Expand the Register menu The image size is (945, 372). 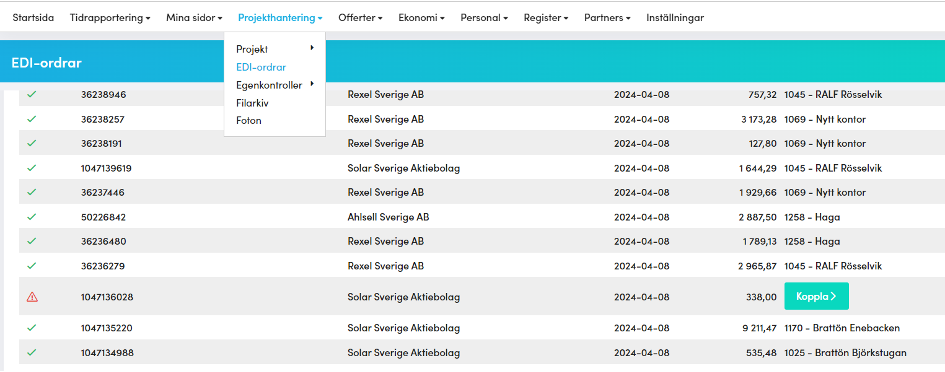pos(546,18)
